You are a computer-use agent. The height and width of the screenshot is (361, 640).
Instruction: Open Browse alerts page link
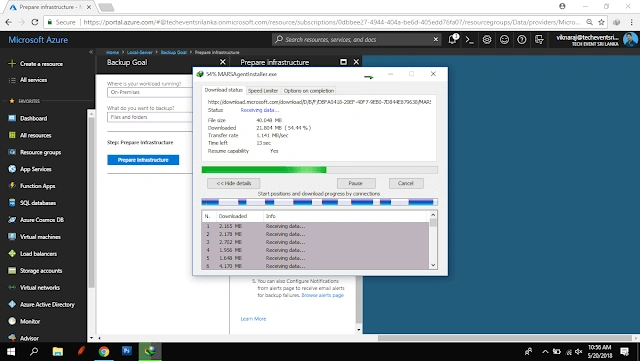coord(322,295)
